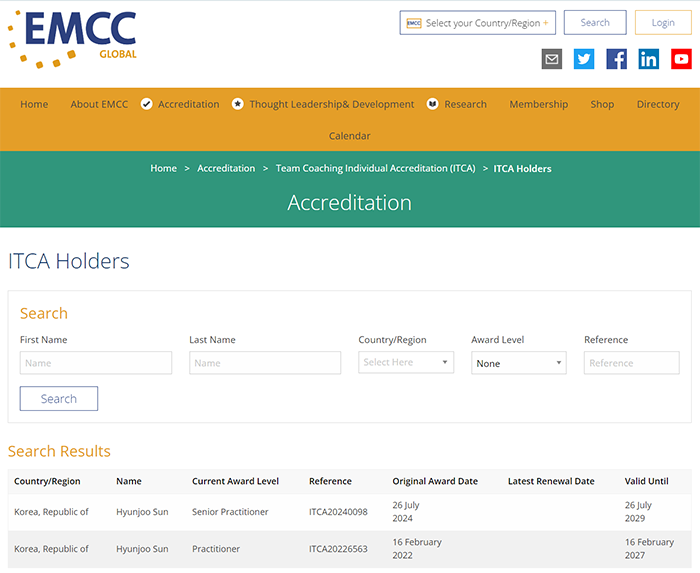This screenshot has height=573, width=700.
Task: Click Korea, Republic of in the ITCA20240098 row
Action: 51,512
